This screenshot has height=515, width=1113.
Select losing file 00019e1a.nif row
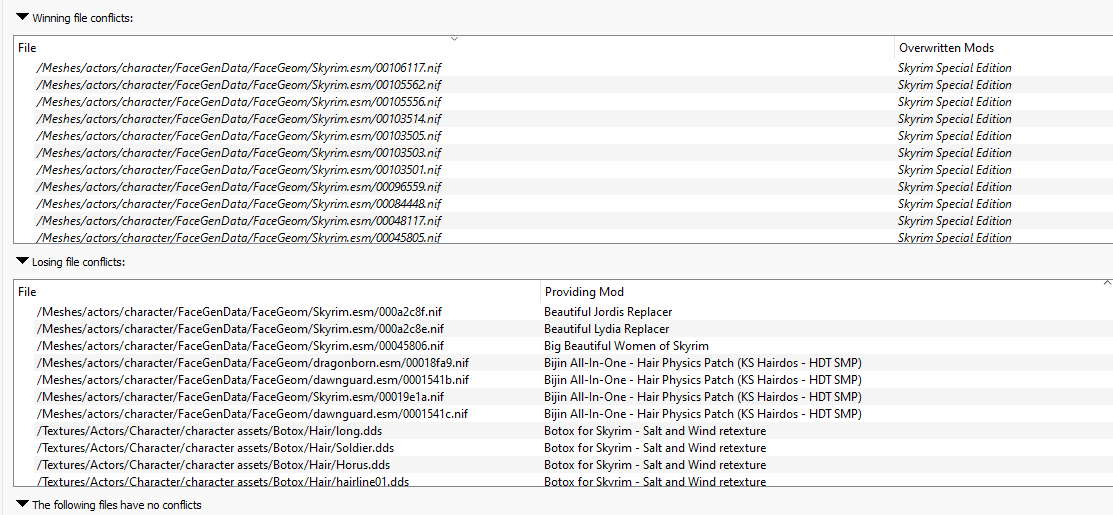(x=564, y=397)
